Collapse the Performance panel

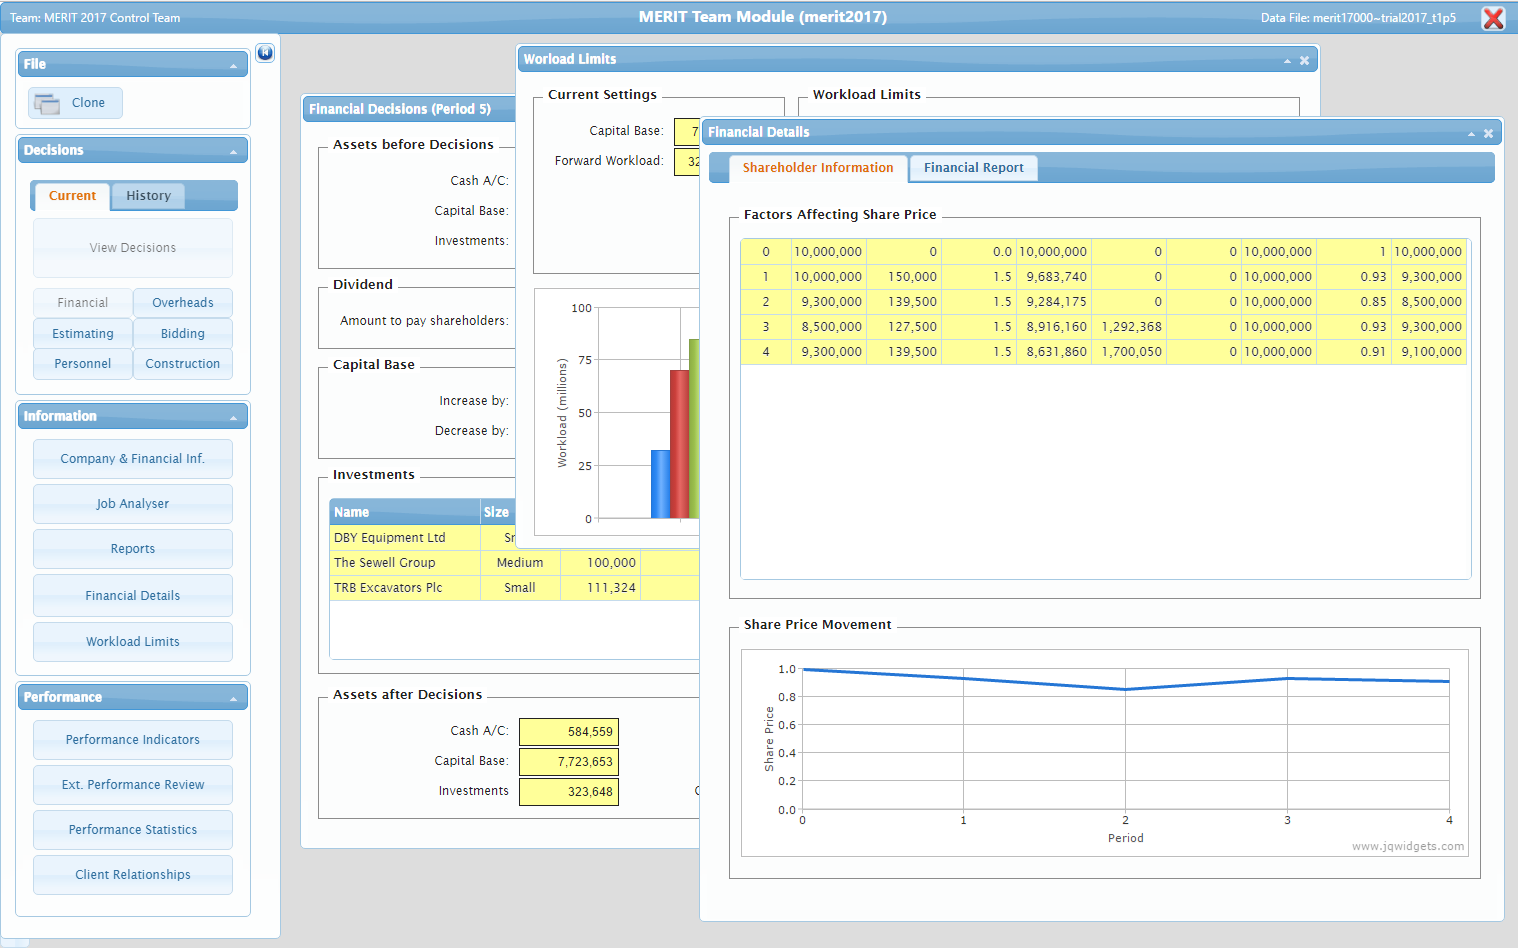[233, 699]
